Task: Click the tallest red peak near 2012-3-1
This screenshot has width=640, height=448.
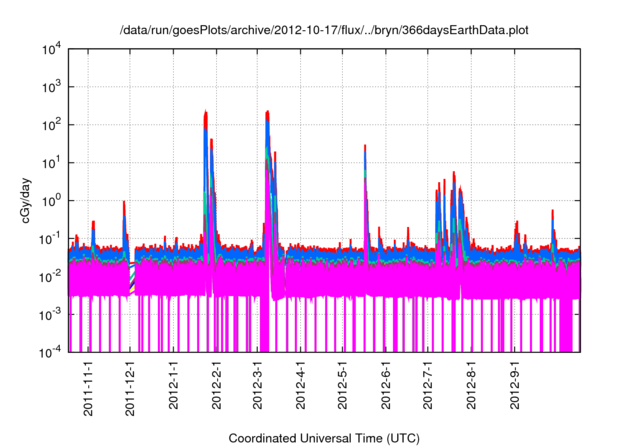Action: click(267, 114)
